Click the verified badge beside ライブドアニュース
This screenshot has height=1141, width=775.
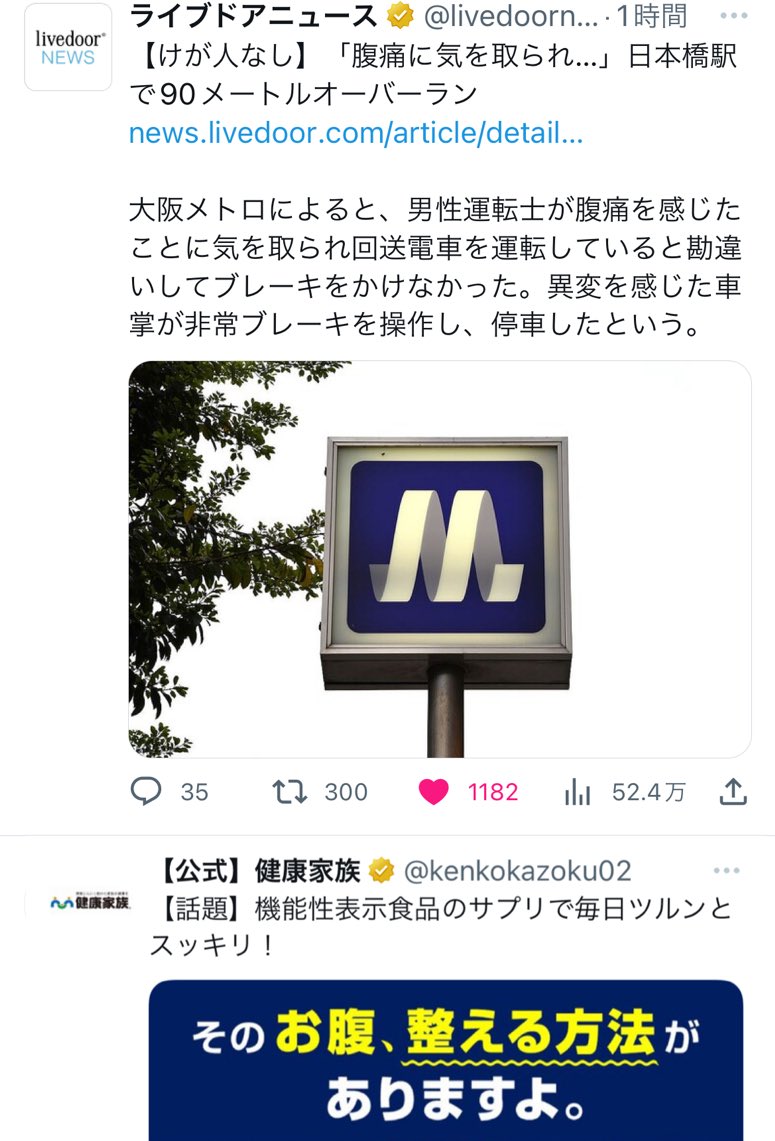point(399,15)
